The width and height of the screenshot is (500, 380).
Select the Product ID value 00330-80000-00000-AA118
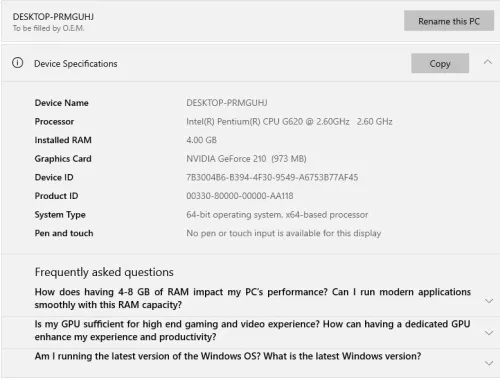[x=240, y=196]
